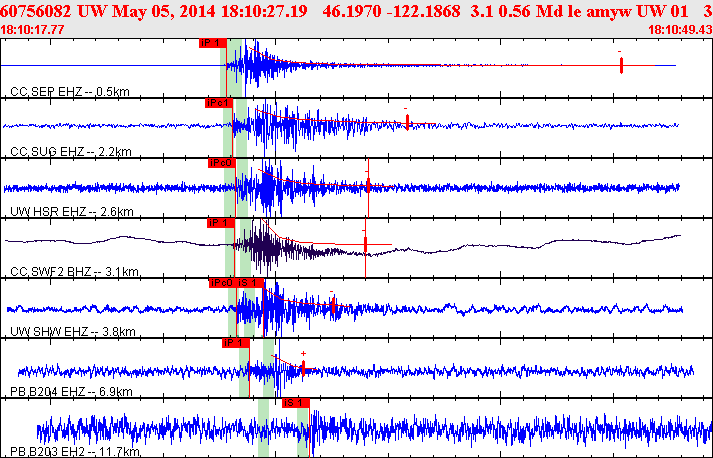The height and width of the screenshot is (458, 713).
Task: Click the end time 18:10:49.43 label
Action: tap(680, 30)
